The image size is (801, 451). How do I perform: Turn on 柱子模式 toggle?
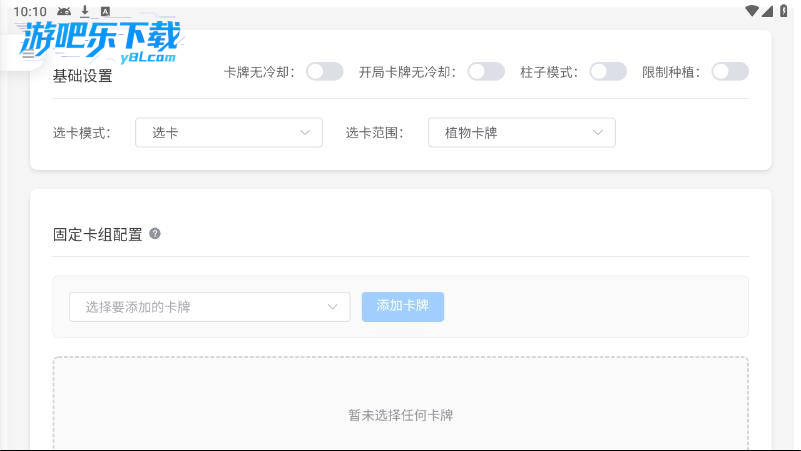(608, 72)
